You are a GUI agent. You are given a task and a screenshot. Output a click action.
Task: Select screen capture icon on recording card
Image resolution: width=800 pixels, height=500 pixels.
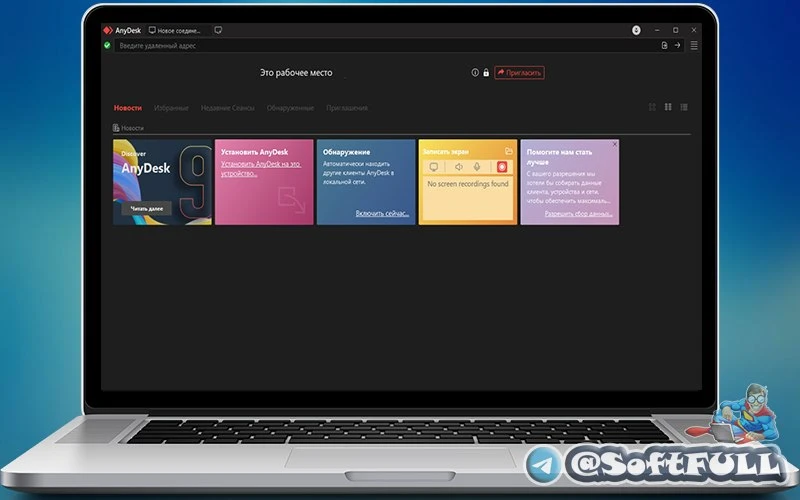click(434, 167)
